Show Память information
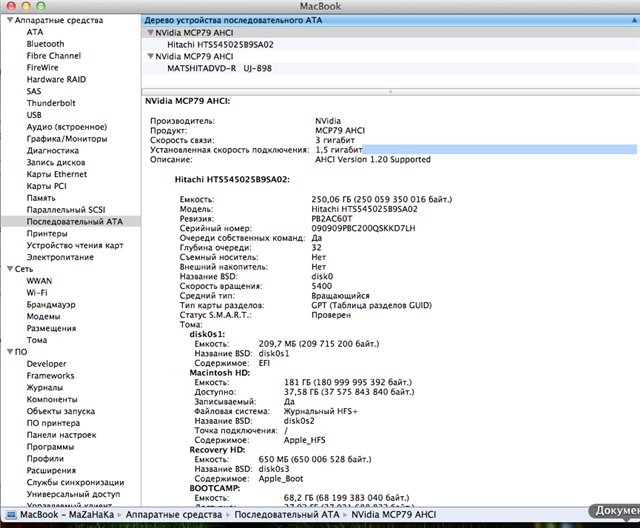 click(x=41, y=197)
